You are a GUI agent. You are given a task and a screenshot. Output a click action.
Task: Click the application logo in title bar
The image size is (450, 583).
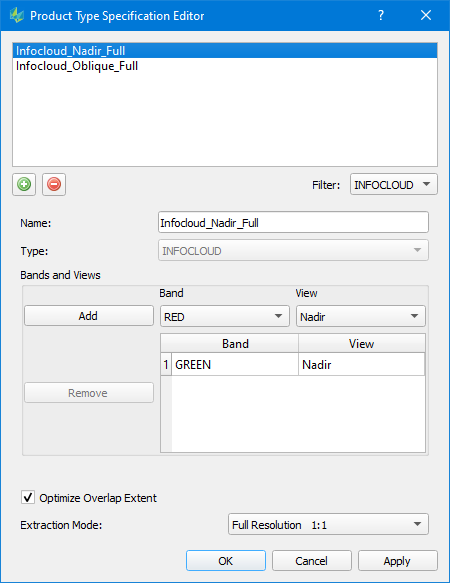tap(17, 16)
